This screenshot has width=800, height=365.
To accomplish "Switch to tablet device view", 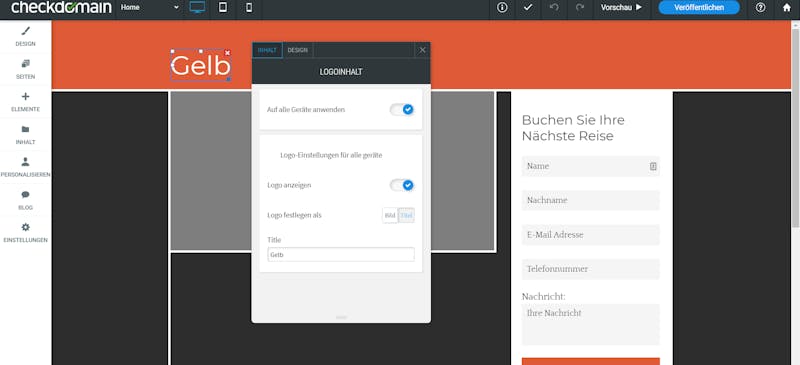I will [223, 8].
